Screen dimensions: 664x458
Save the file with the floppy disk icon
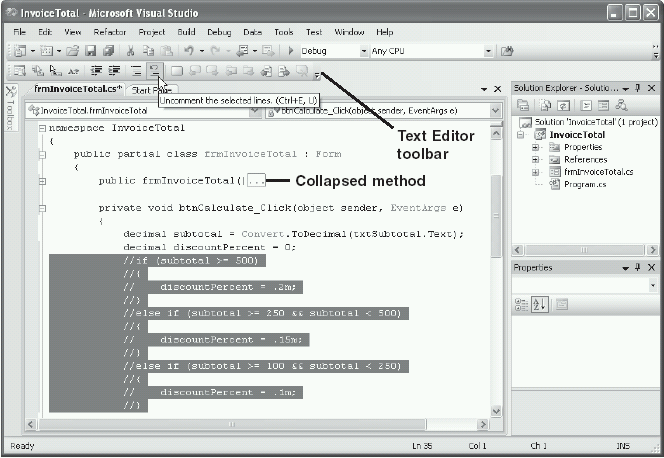tap(91, 51)
